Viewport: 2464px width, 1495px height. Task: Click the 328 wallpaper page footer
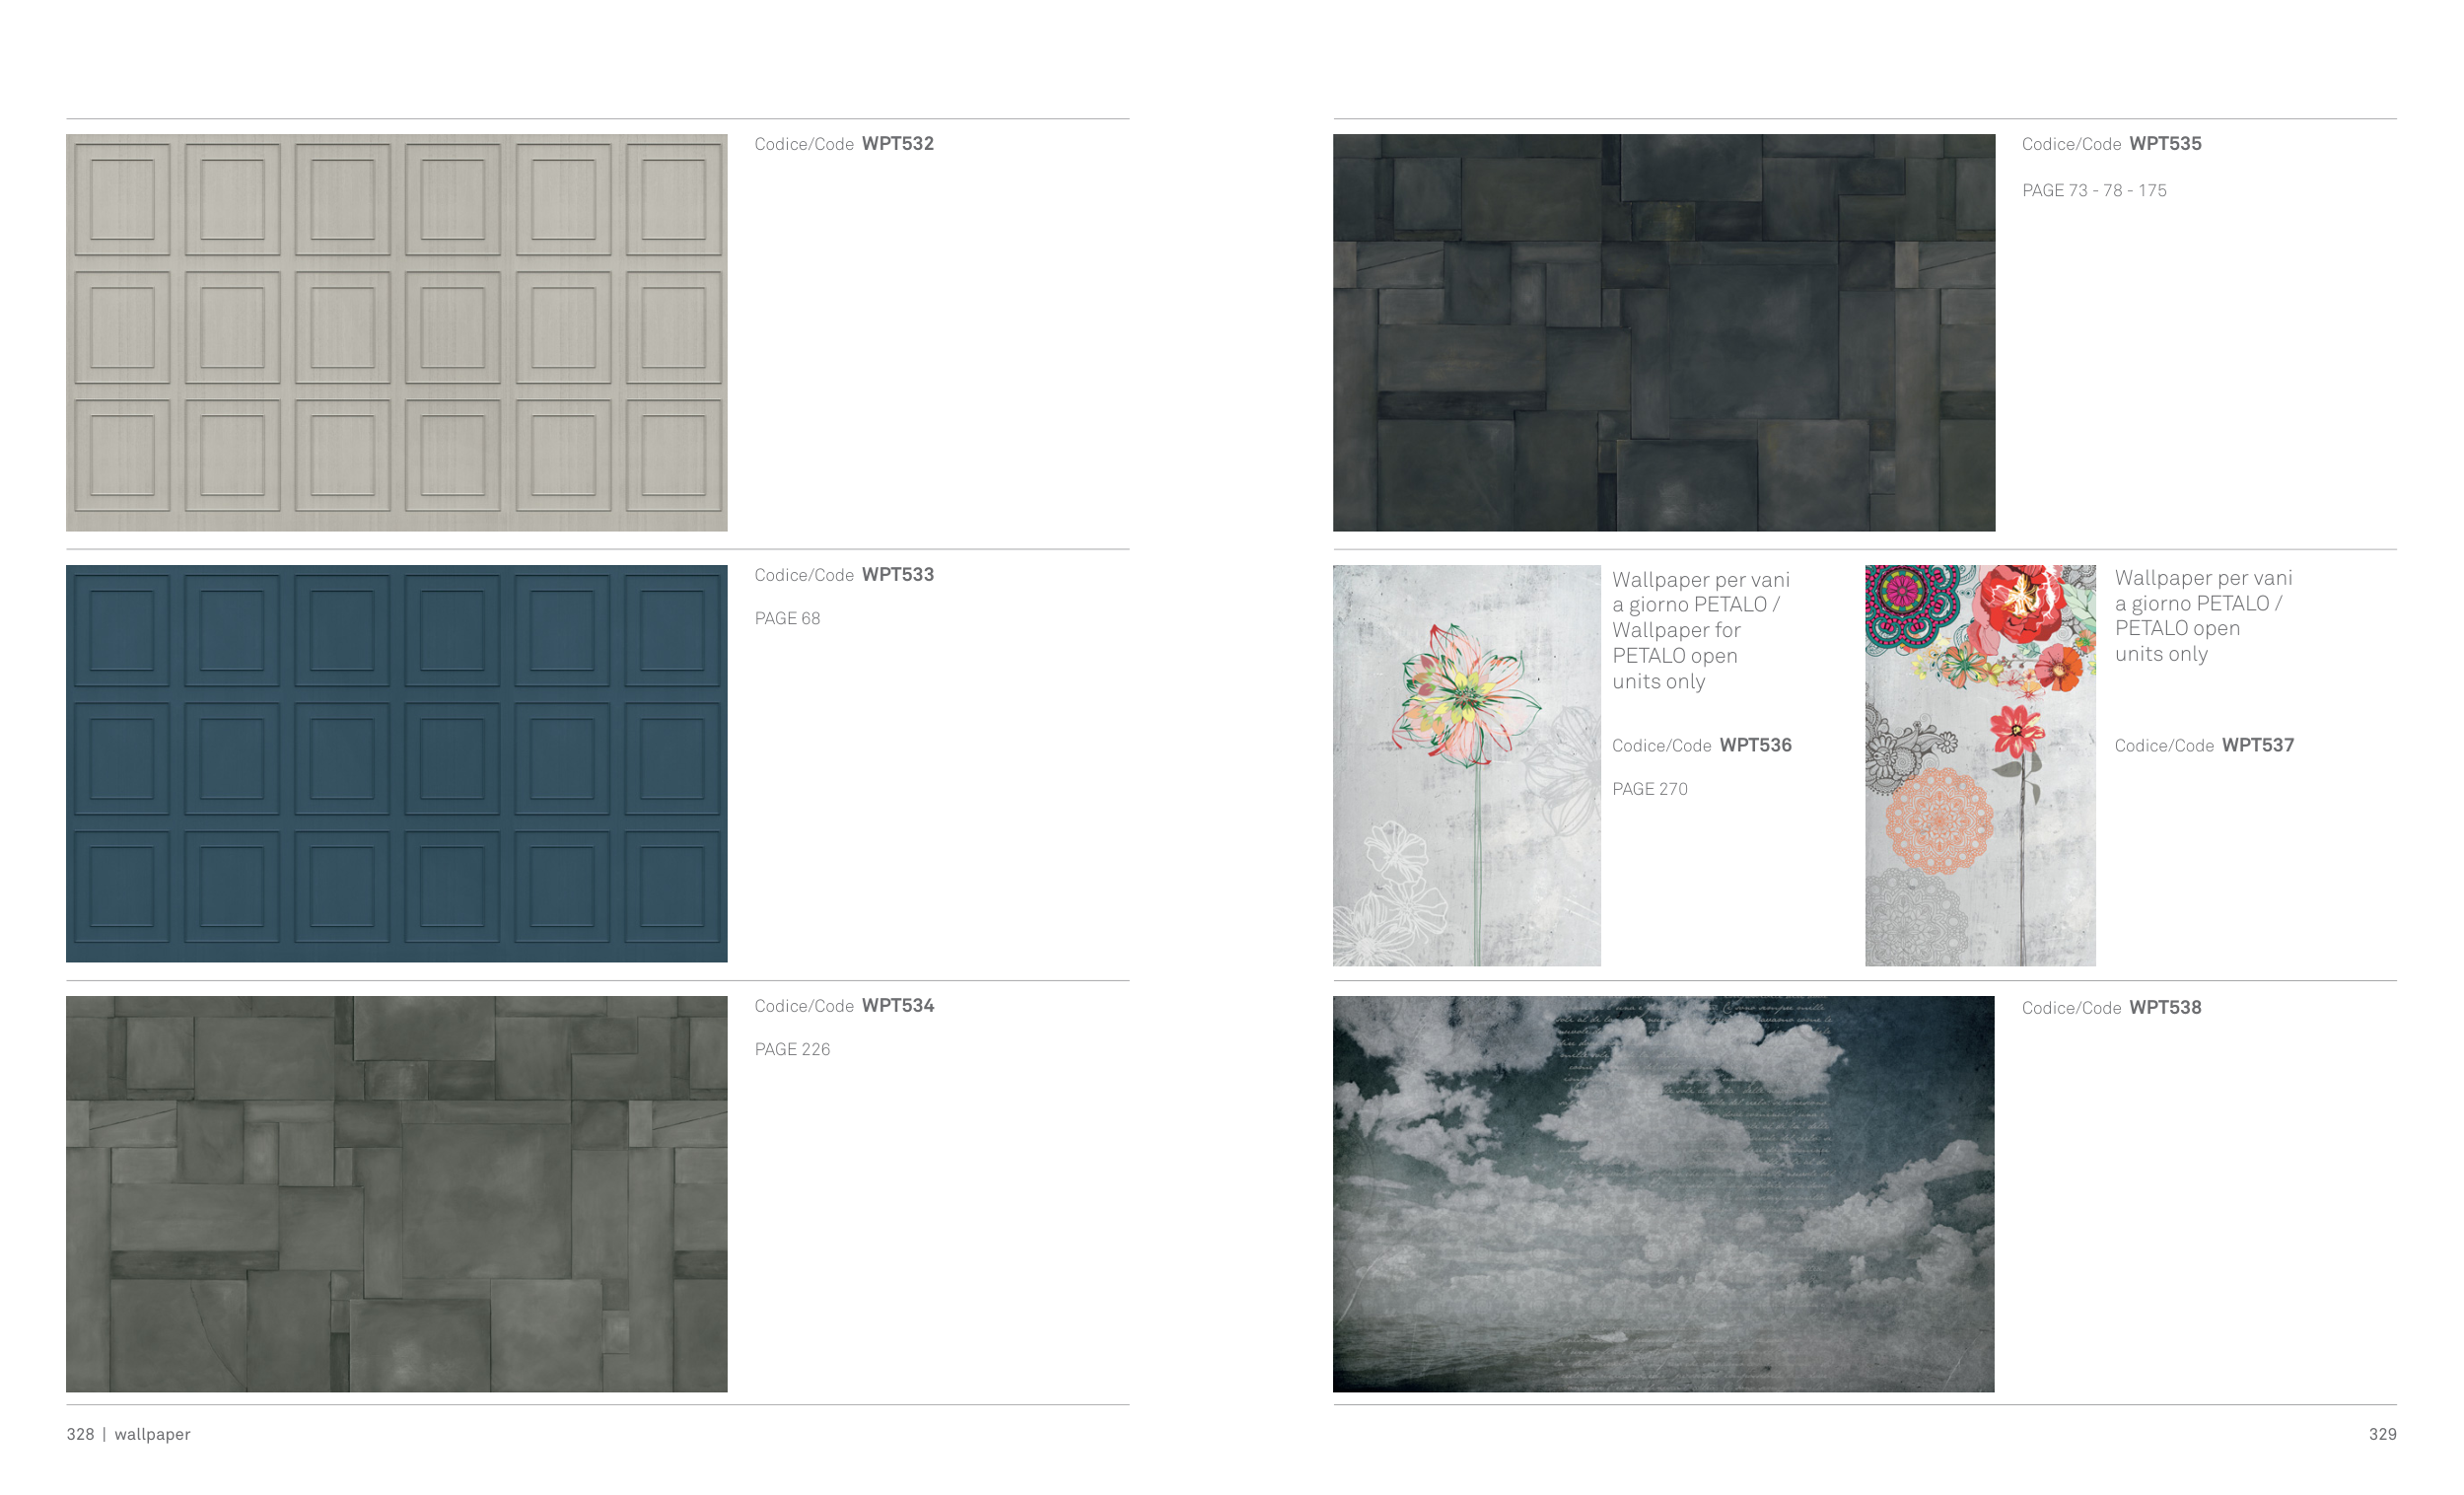[x=128, y=1434]
